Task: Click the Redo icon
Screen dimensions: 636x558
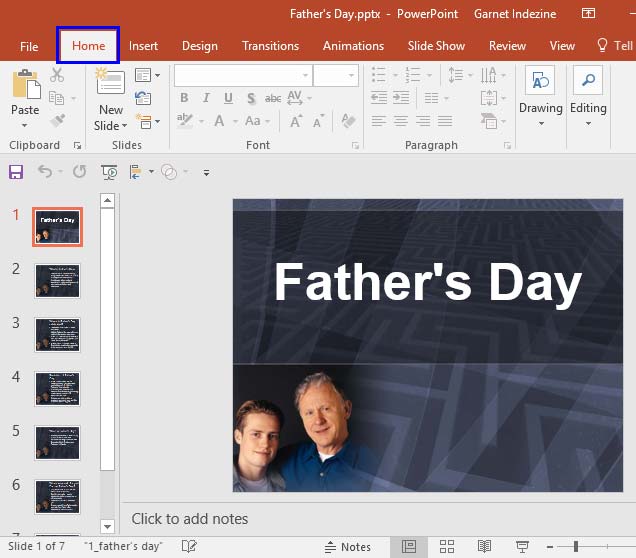Action: pyautogui.click(x=80, y=172)
